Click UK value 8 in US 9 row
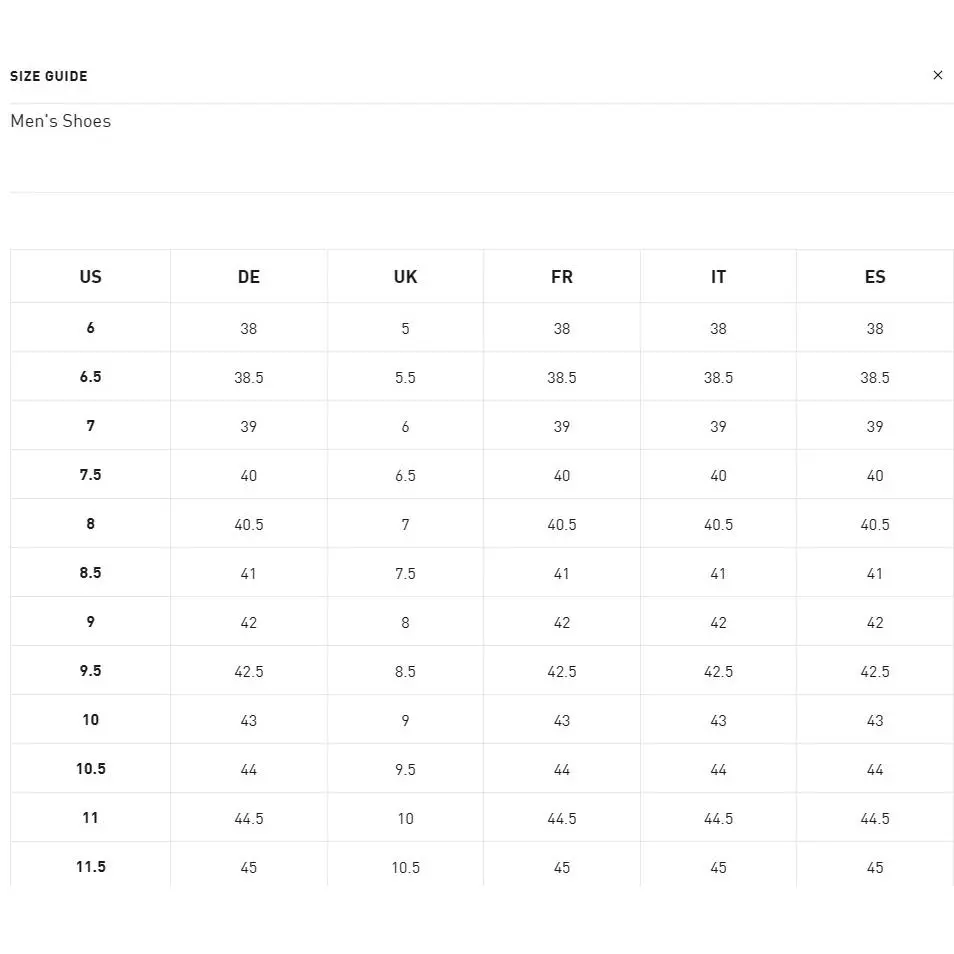Viewport: 954px width, 954px height. point(405,623)
